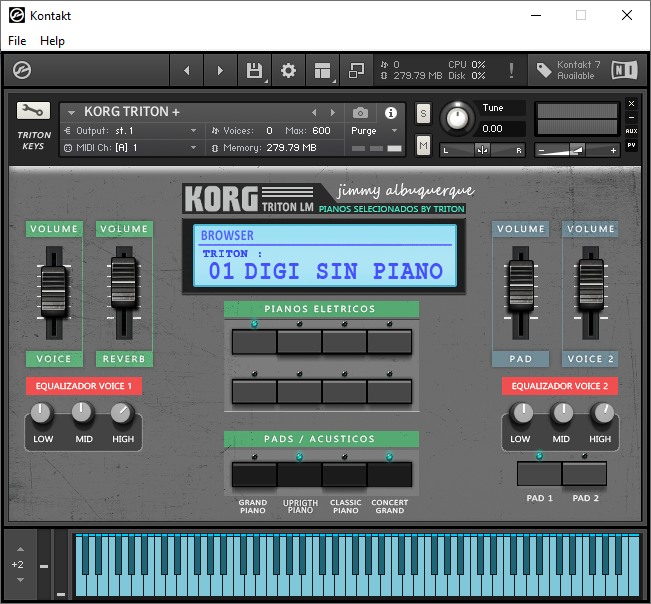Open the Output st. 1 dropdown

pyautogui.click(x=131, y=131)
